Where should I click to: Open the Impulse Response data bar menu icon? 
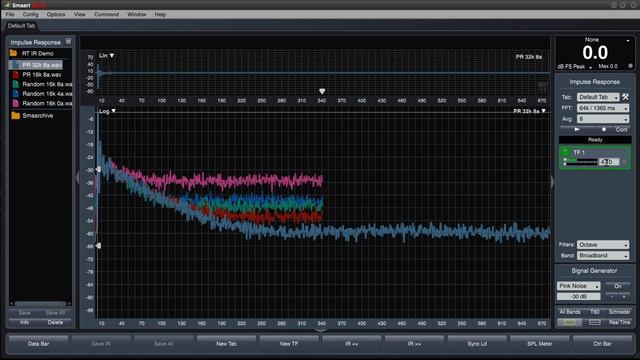coord(68,41)
